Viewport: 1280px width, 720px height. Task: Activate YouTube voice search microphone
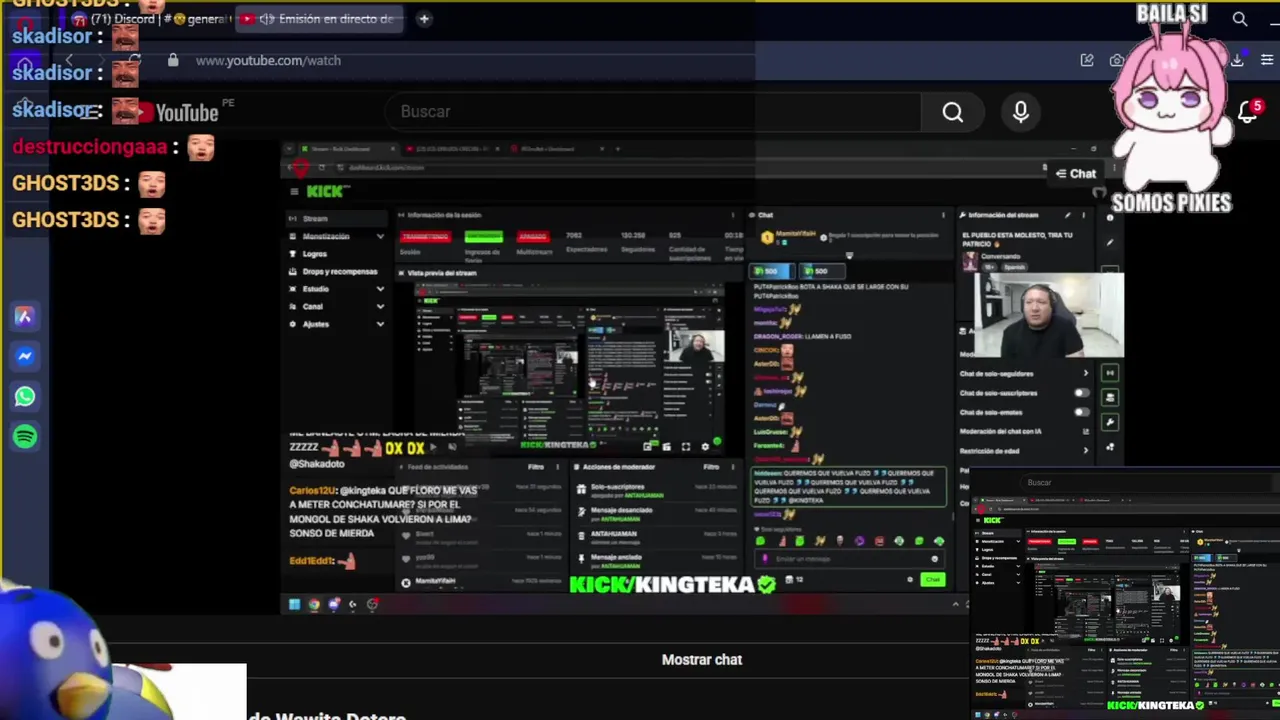(x=1020, y=113)
